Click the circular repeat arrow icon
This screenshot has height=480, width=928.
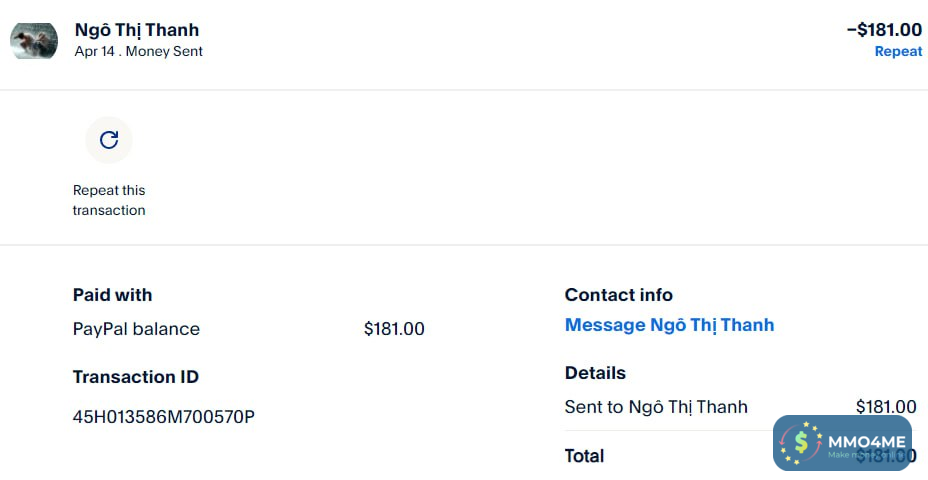pos(109,140)
